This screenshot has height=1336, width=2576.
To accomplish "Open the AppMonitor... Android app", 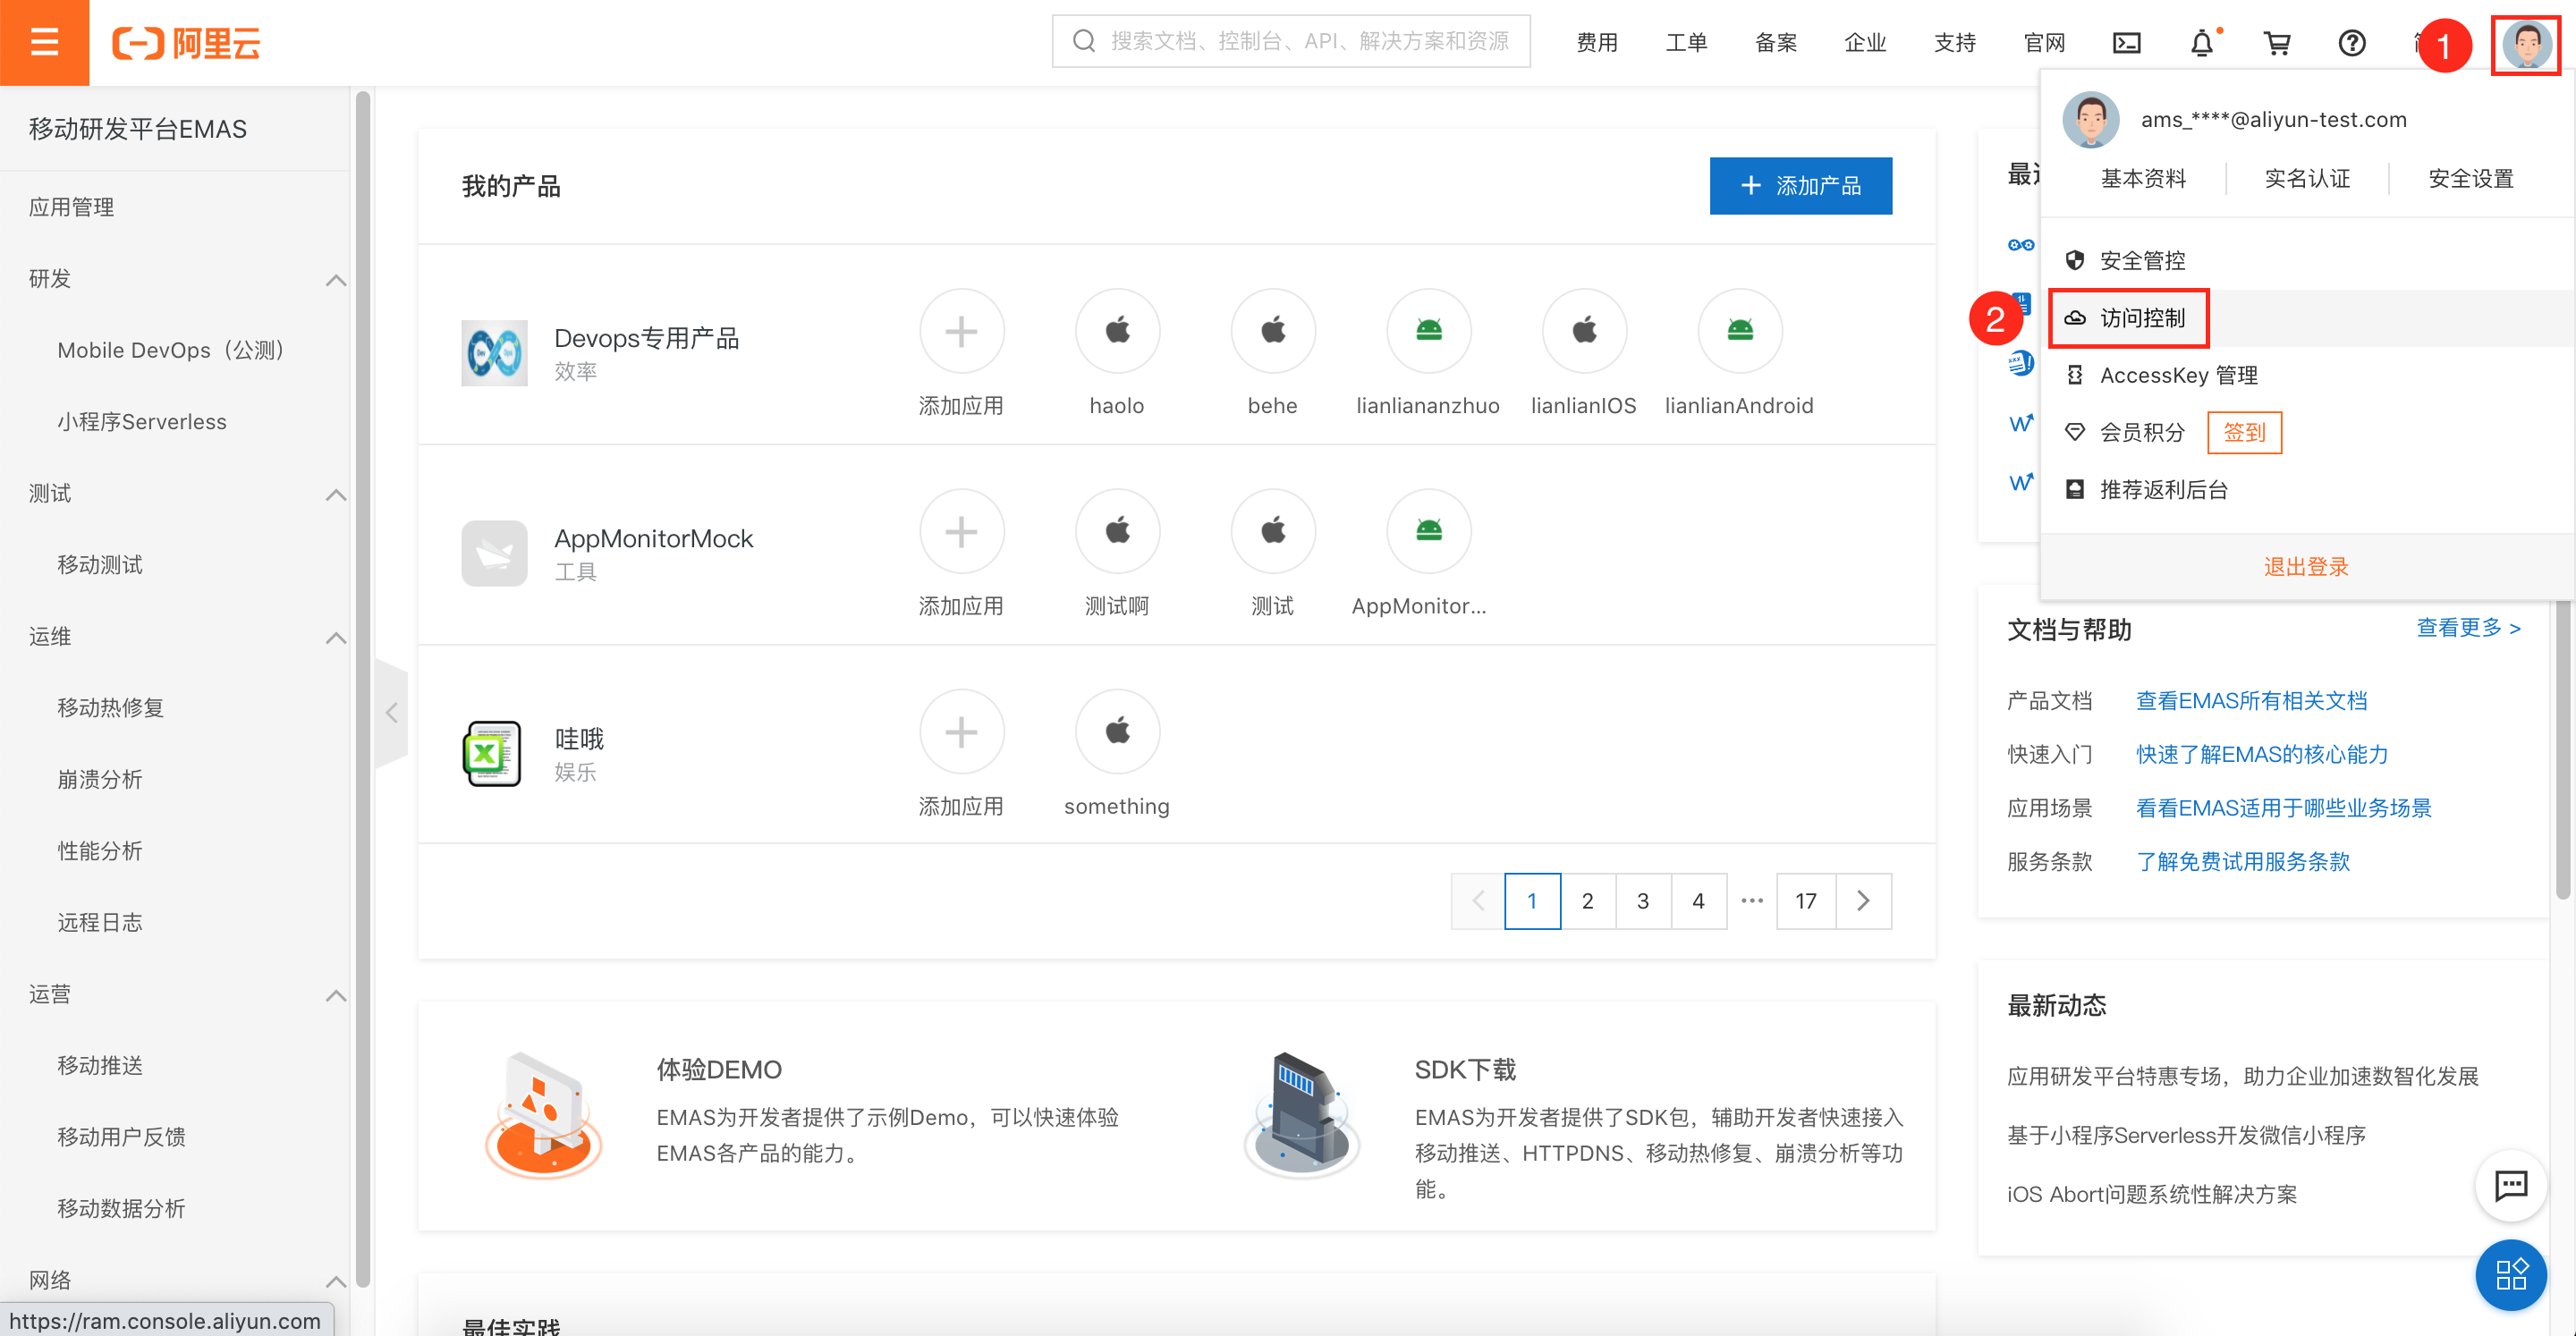I will coord(1429,531).
